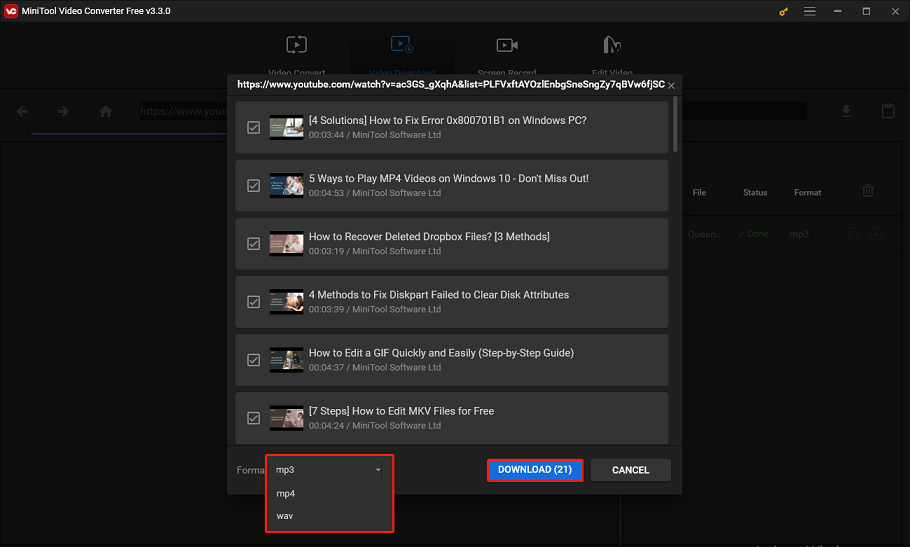The image size is (910, 547).
Task: Open the Screen Record tab
Action: tap(507, 53)
